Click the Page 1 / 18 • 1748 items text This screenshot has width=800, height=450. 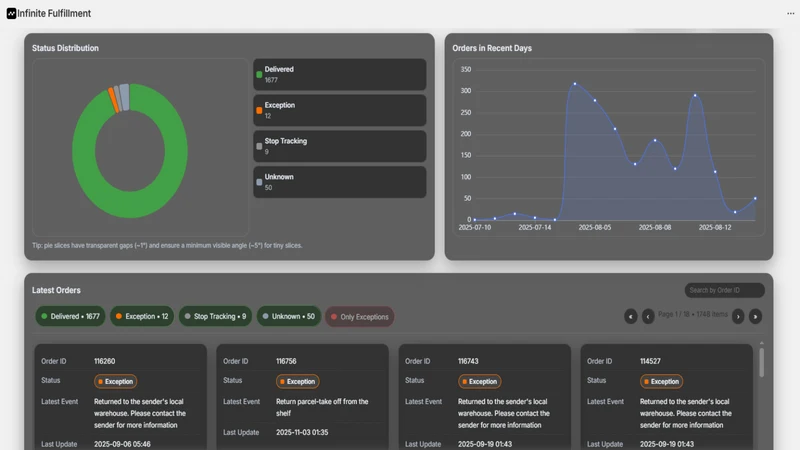pos(693,314)
